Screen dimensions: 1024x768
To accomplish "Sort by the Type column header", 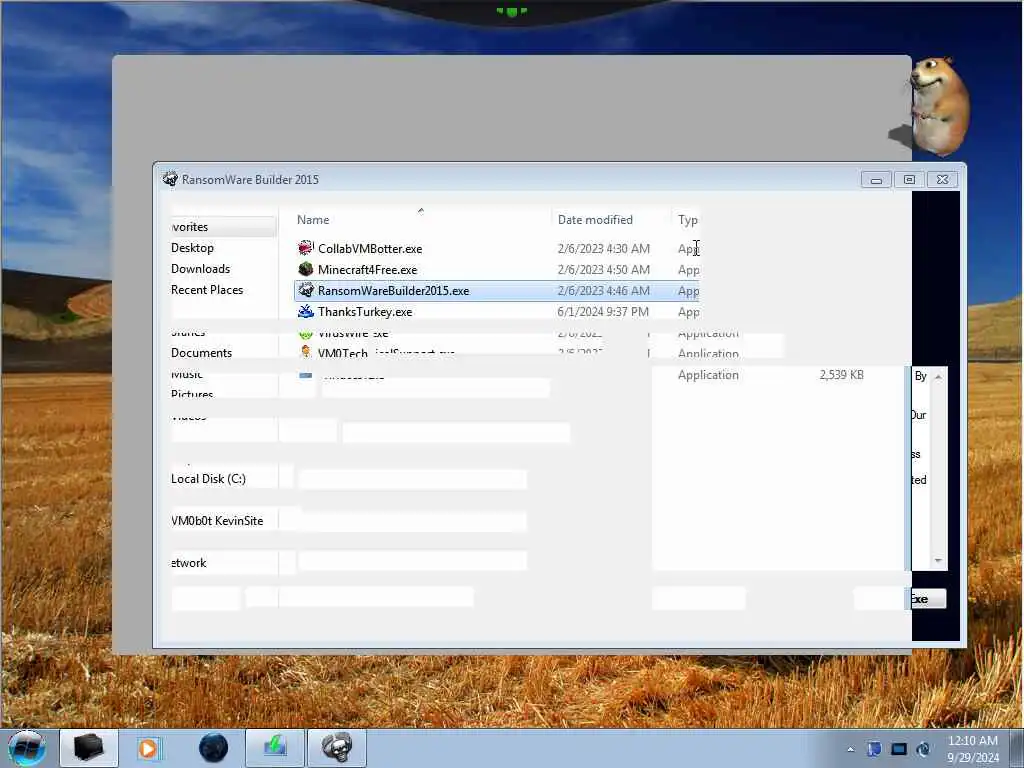I will pos(688,220).
